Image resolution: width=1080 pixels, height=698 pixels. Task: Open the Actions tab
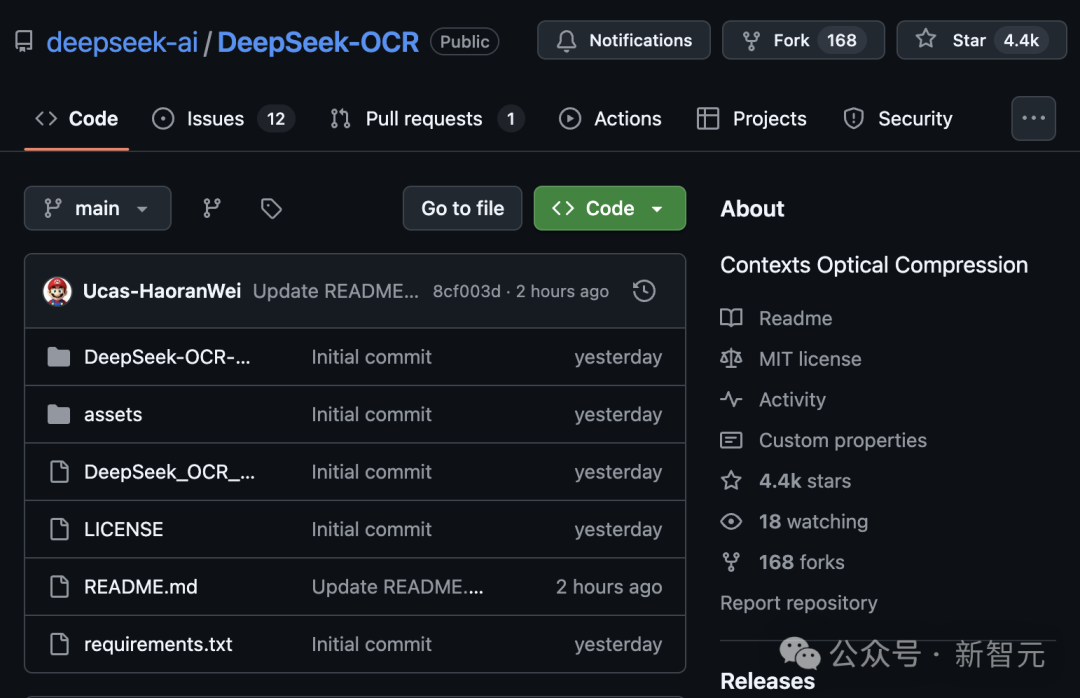tap(610, 119)
